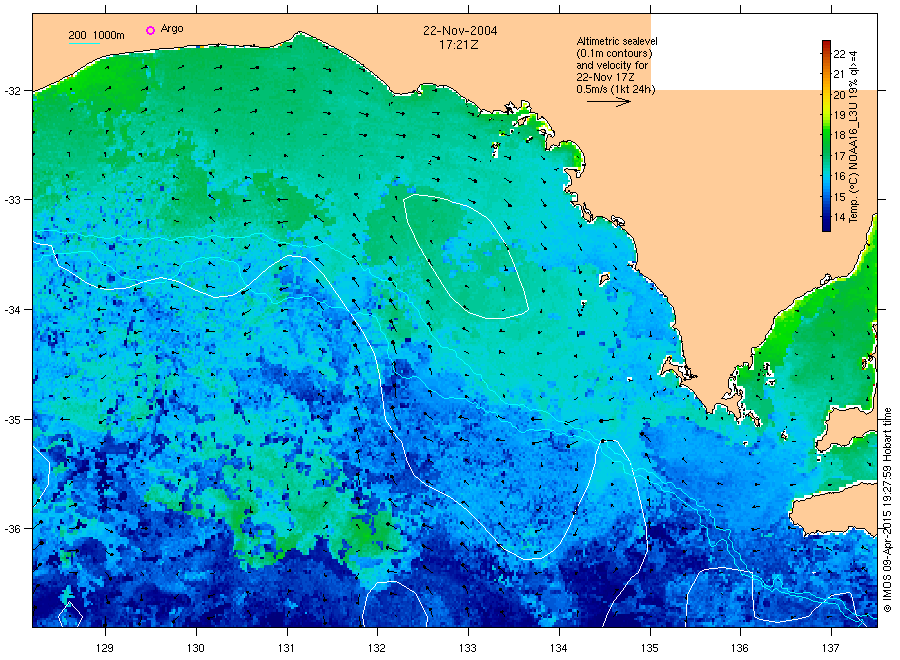
Task: Click the -36 latitude axis label
Action: click(12, 529)
